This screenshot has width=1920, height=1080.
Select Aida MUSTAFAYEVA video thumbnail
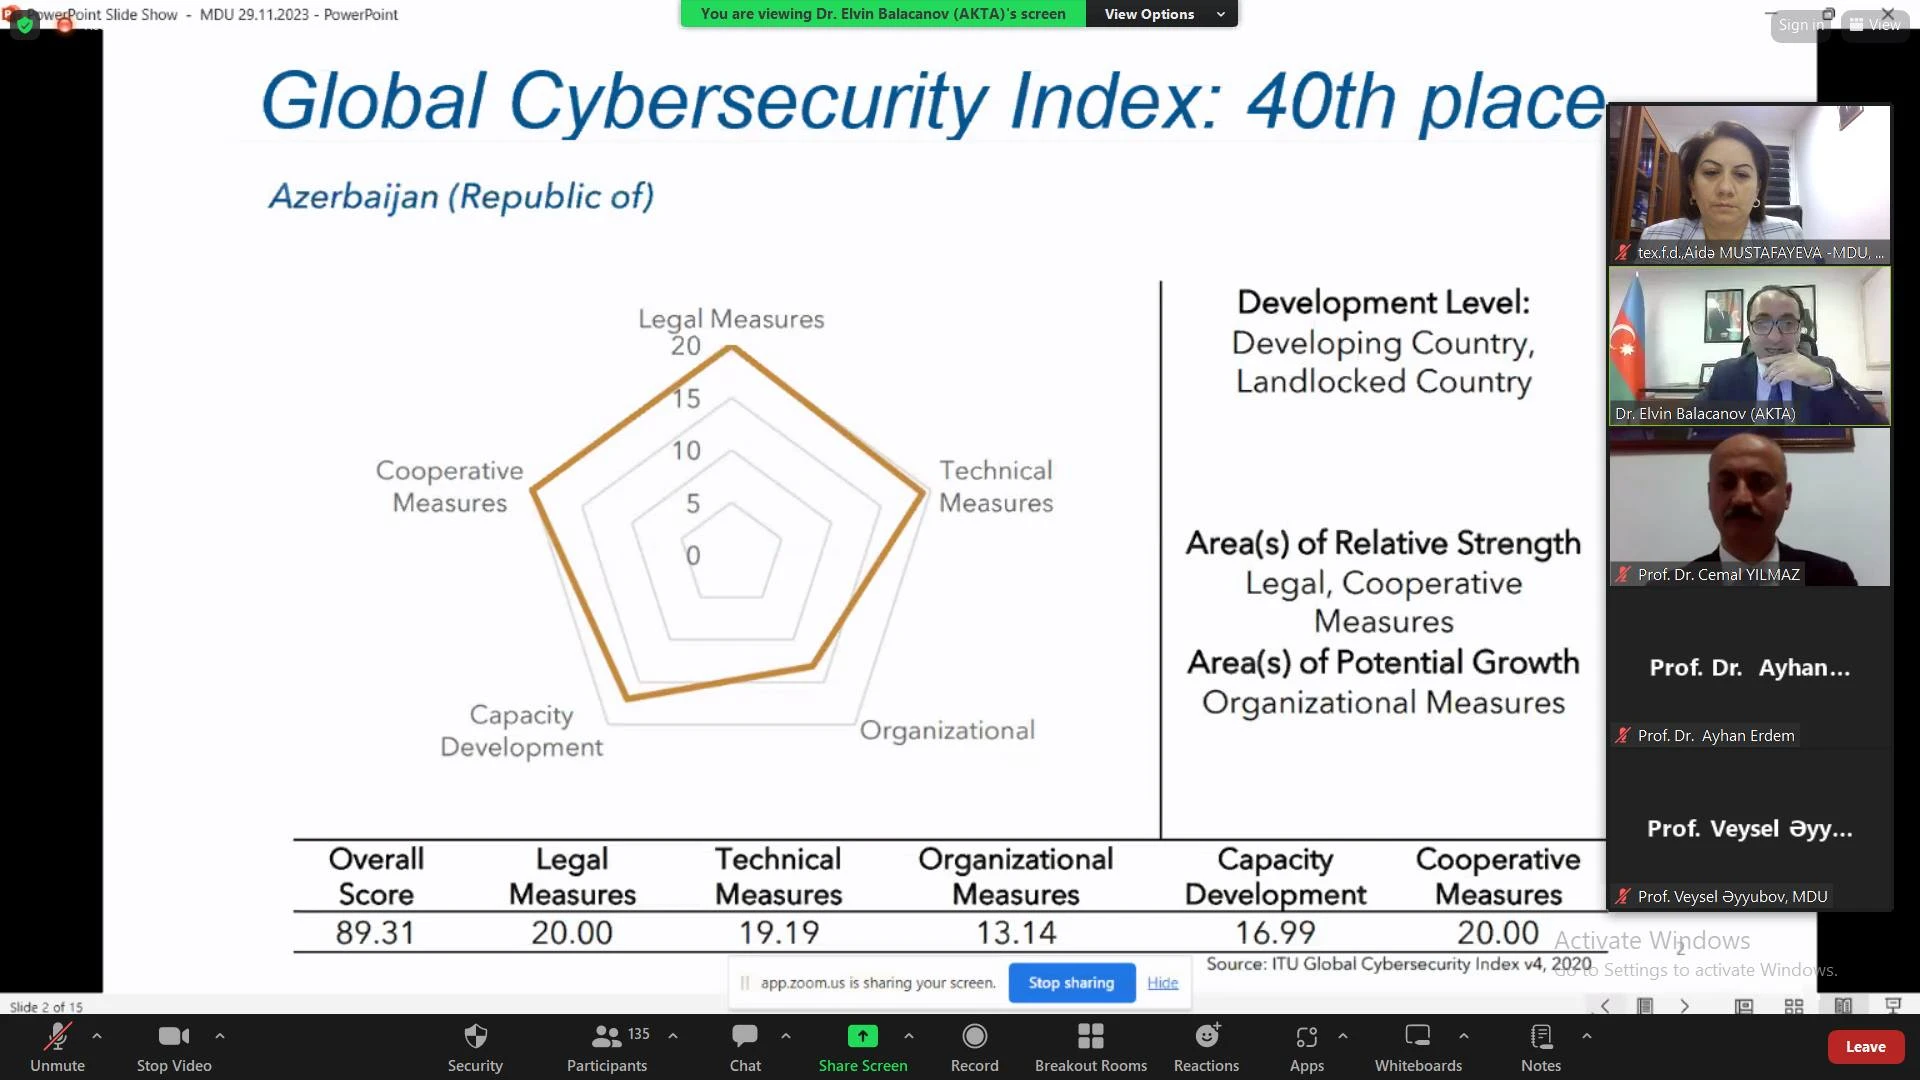pos(1749,184)
